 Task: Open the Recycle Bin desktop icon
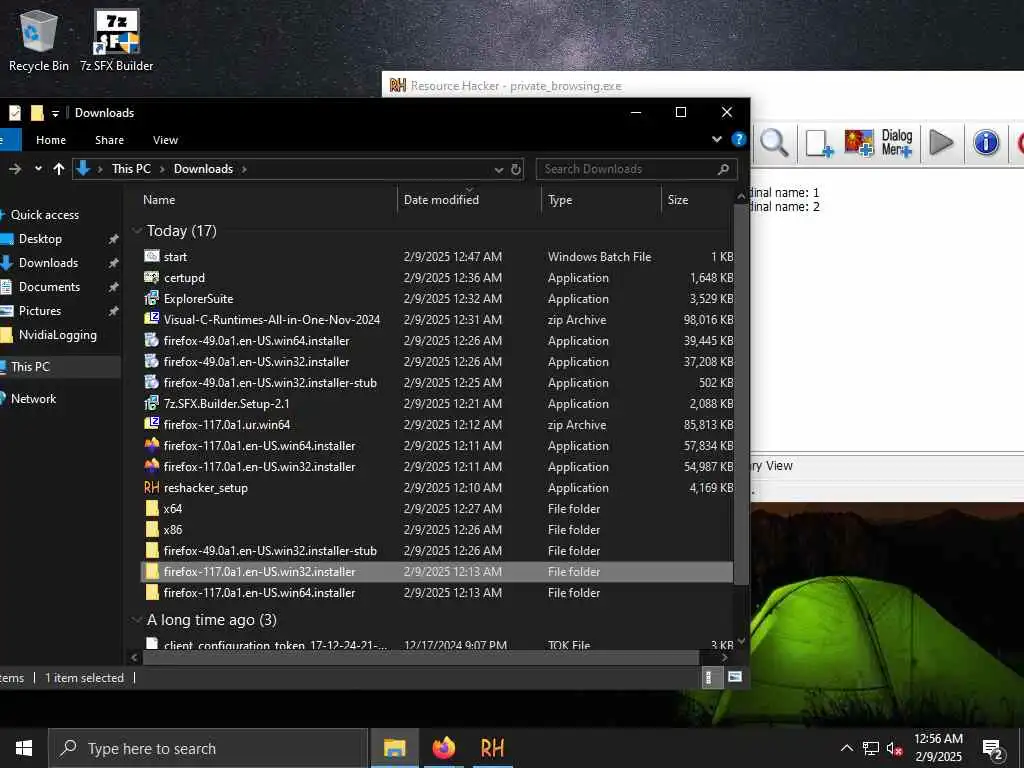pos(39,39)
